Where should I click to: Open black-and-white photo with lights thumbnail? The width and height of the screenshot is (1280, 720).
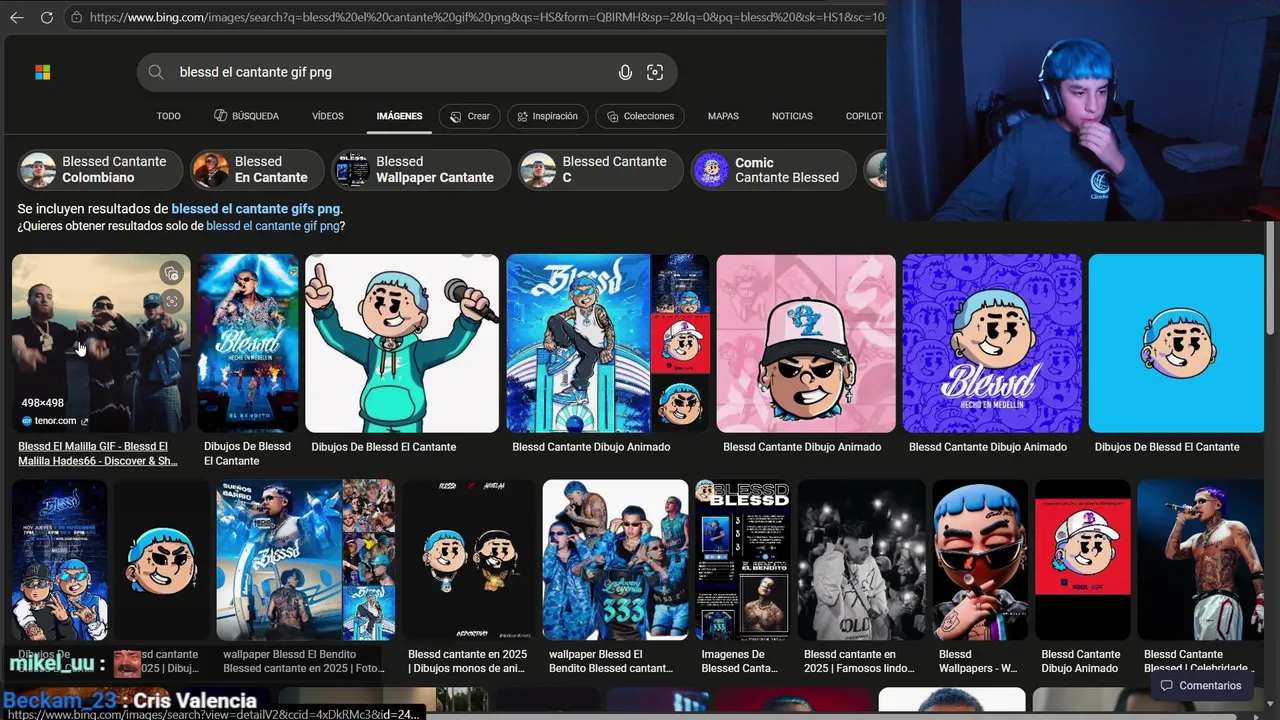(x=862, y=560)
